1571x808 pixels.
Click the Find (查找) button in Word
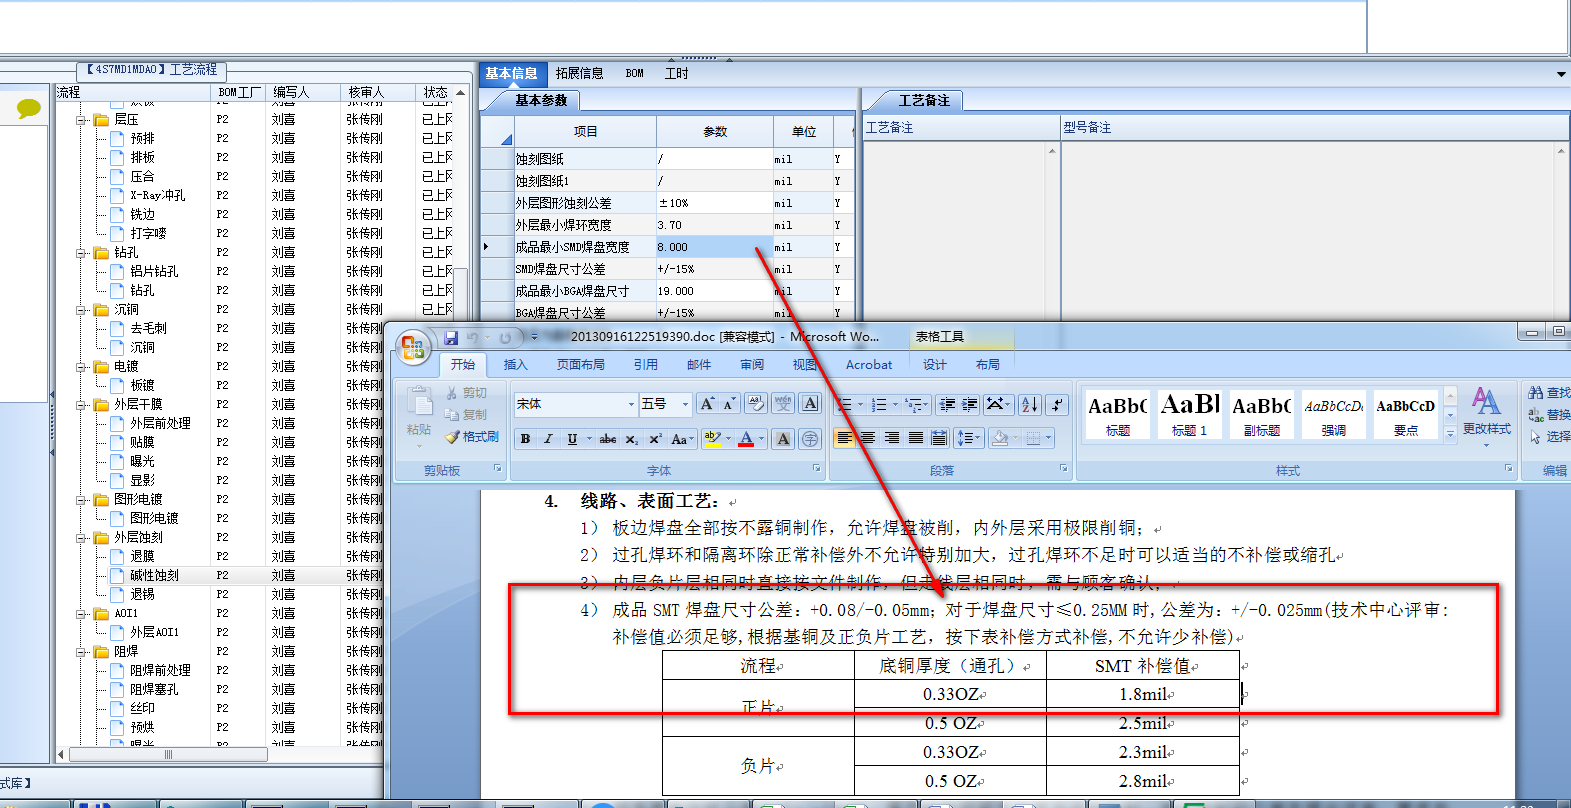click(1549, 392)
